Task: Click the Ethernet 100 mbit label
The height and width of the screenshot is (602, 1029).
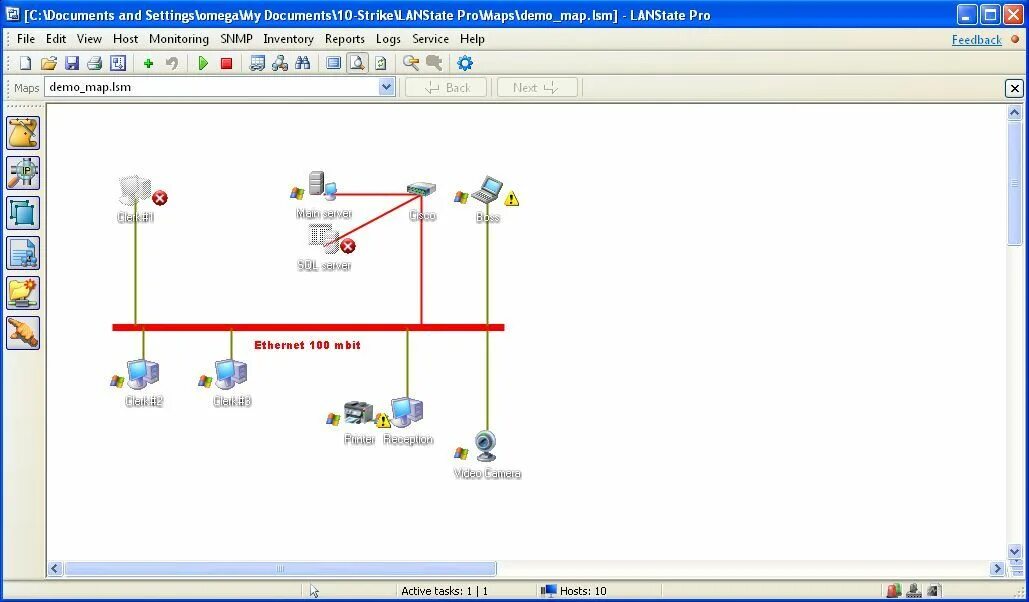Action: 307,345
